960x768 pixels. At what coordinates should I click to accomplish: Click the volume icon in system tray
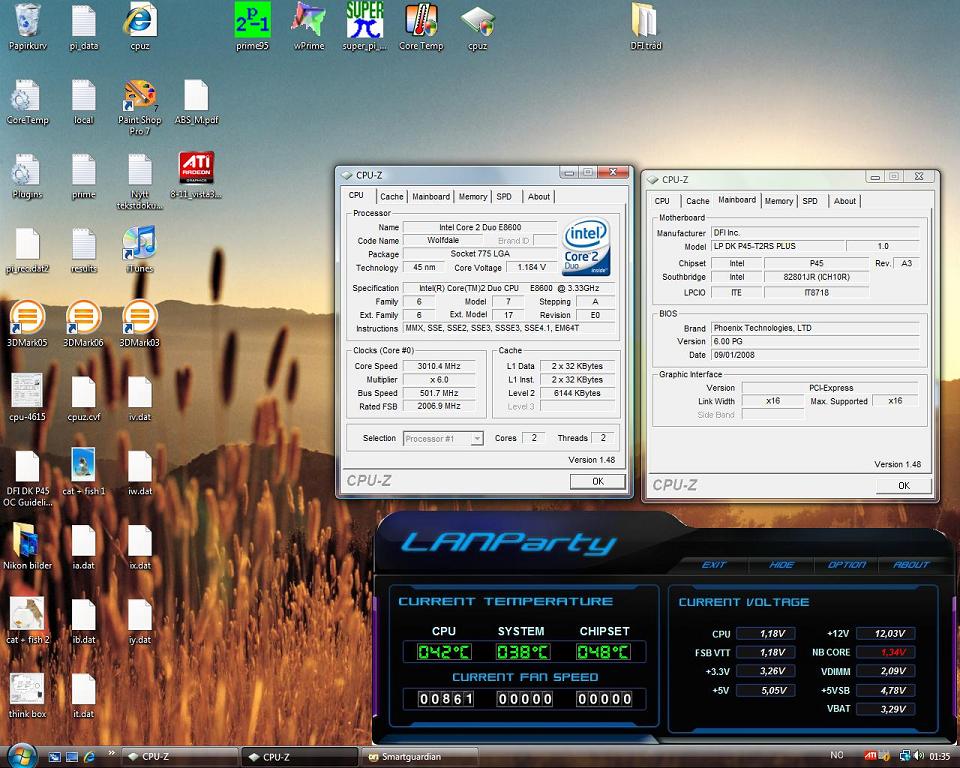point(918,756)
